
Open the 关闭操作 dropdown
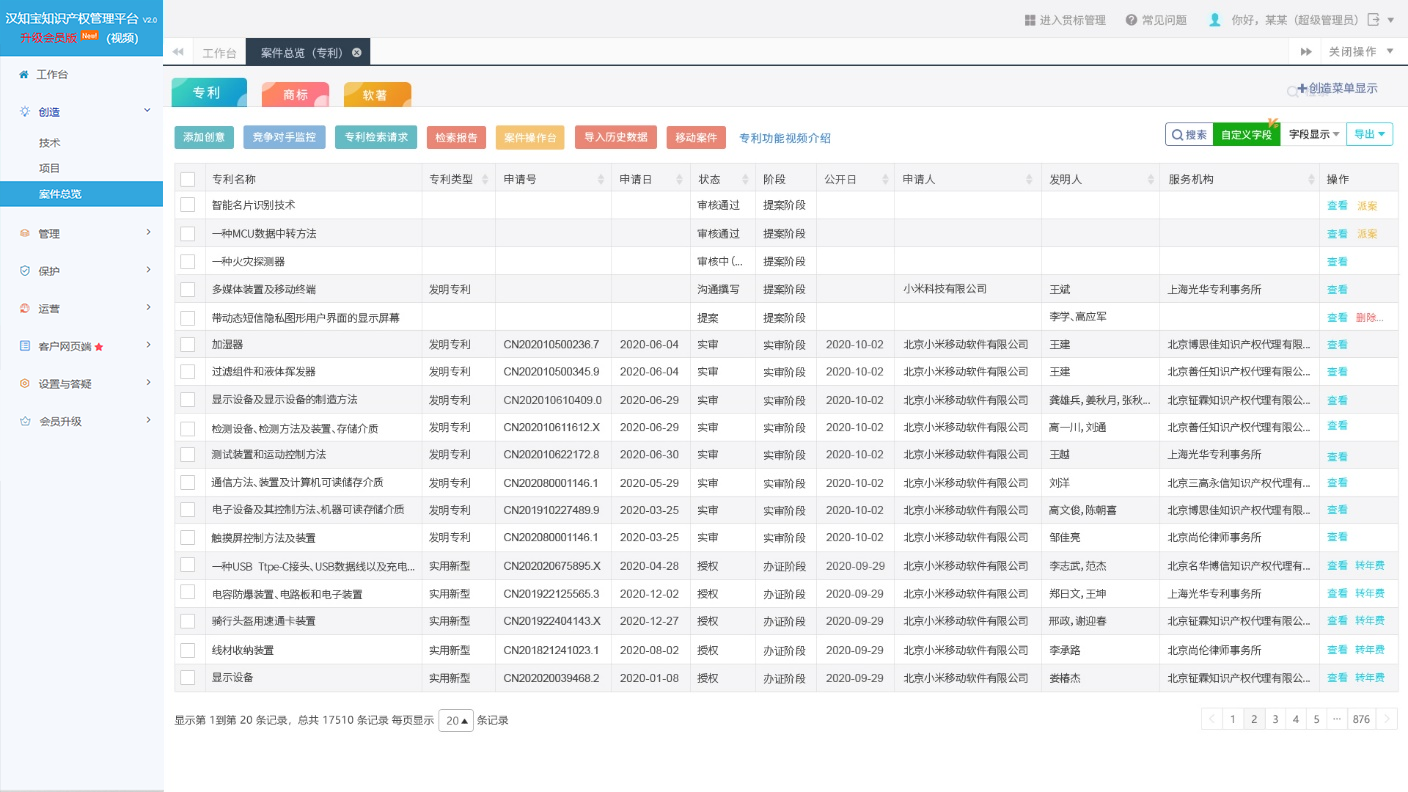point(1359,52)
